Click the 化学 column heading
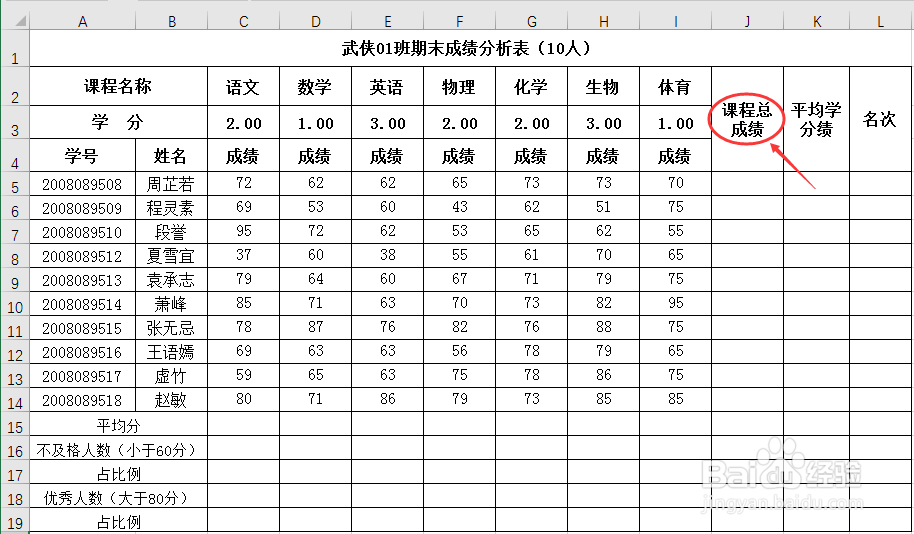Screen dimensions: 914x534 tap(532, 86)
